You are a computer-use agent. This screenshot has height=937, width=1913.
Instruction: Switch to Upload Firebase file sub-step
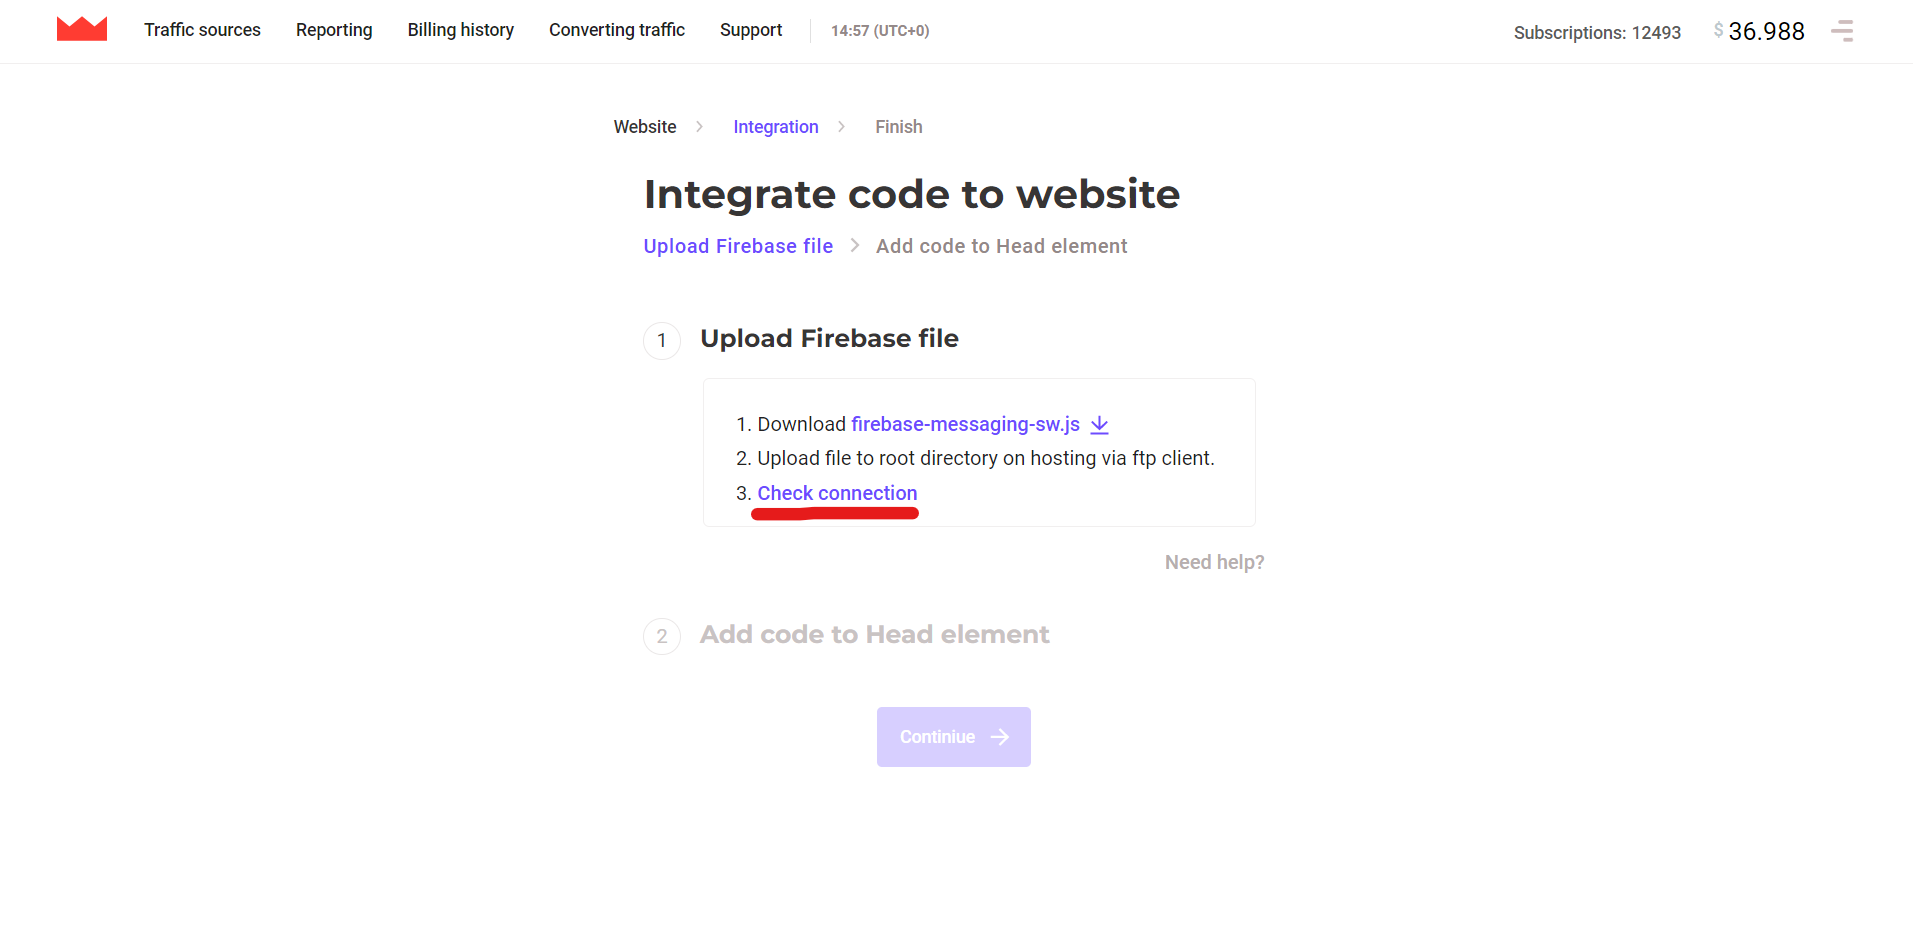click(738, 246)
